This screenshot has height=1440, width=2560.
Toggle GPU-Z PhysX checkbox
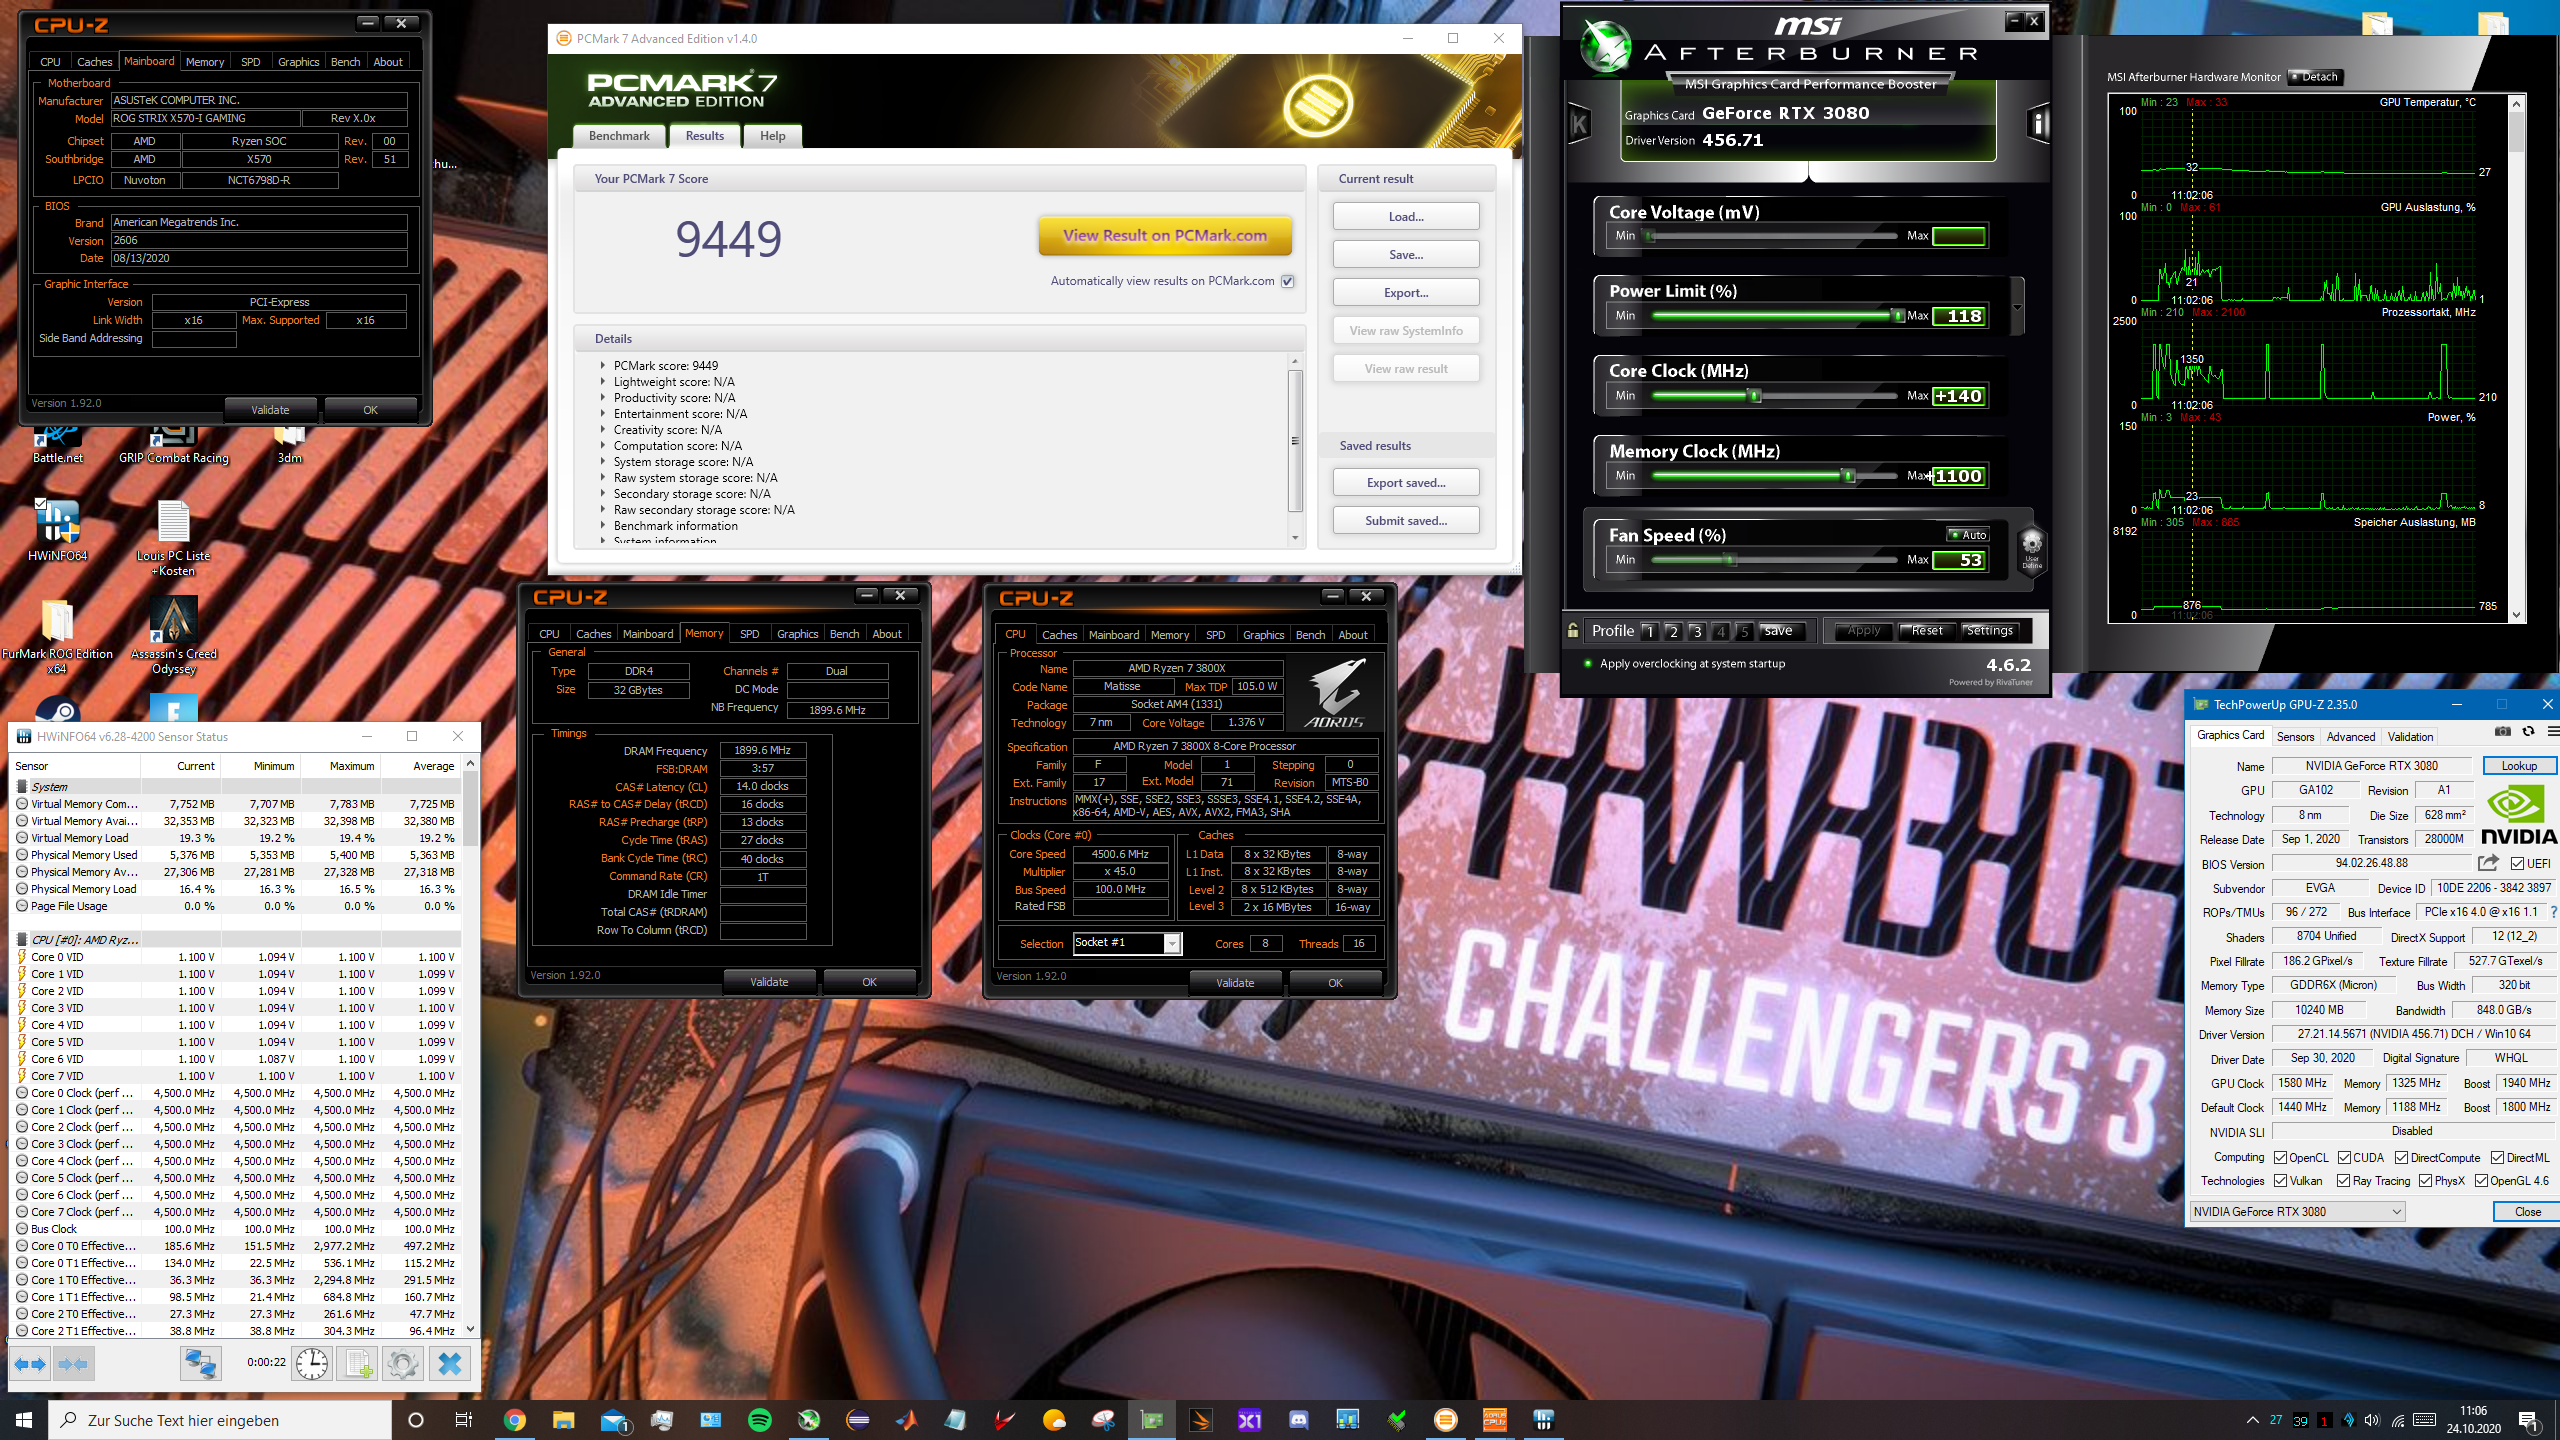click(x=2426, y=1181)
